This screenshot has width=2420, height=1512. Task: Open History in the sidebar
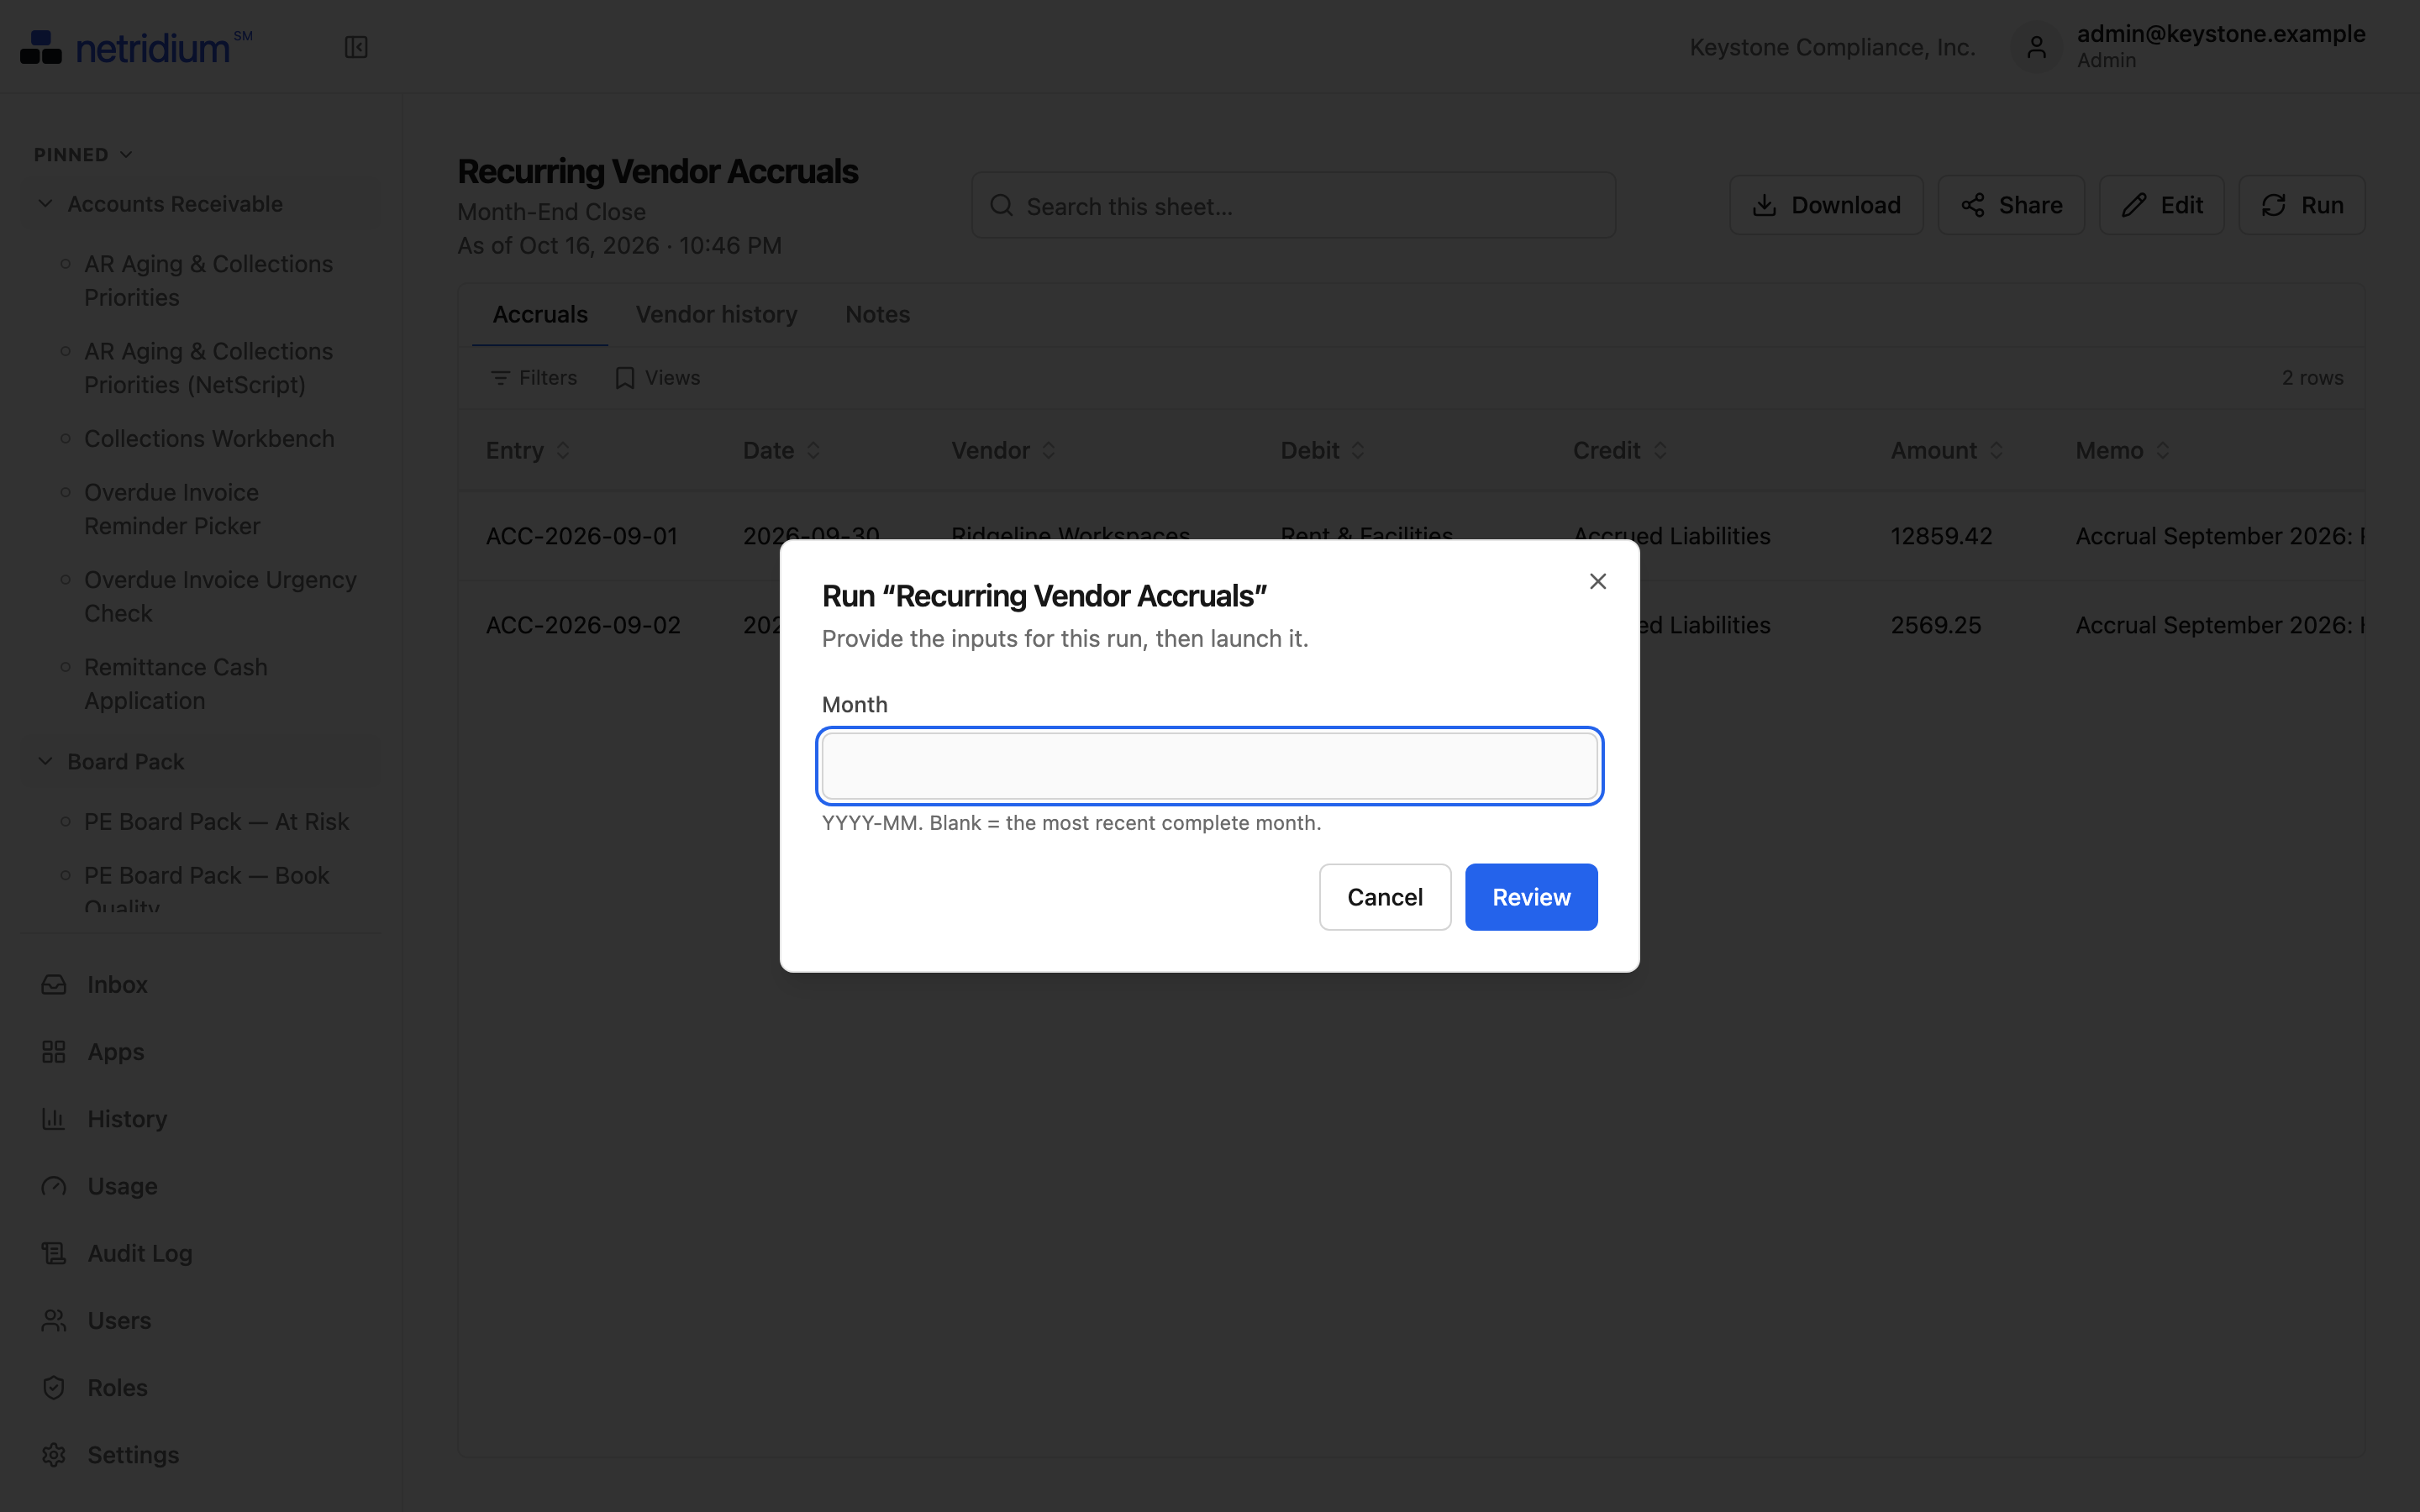click(x=127, y=1119)
